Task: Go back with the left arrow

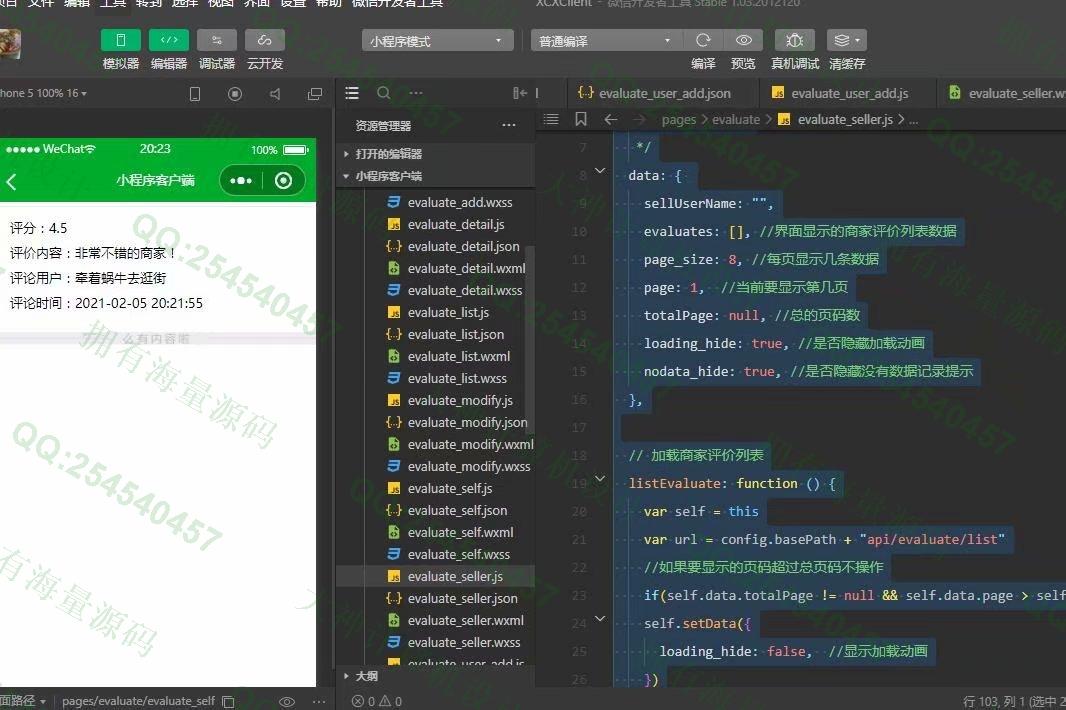Action: 611,119
